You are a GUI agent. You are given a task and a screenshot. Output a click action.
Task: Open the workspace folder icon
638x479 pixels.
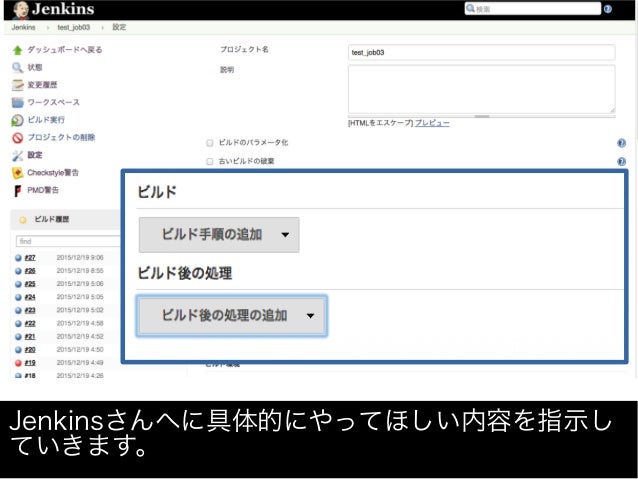pyautogui.click(x=17, y=103)
